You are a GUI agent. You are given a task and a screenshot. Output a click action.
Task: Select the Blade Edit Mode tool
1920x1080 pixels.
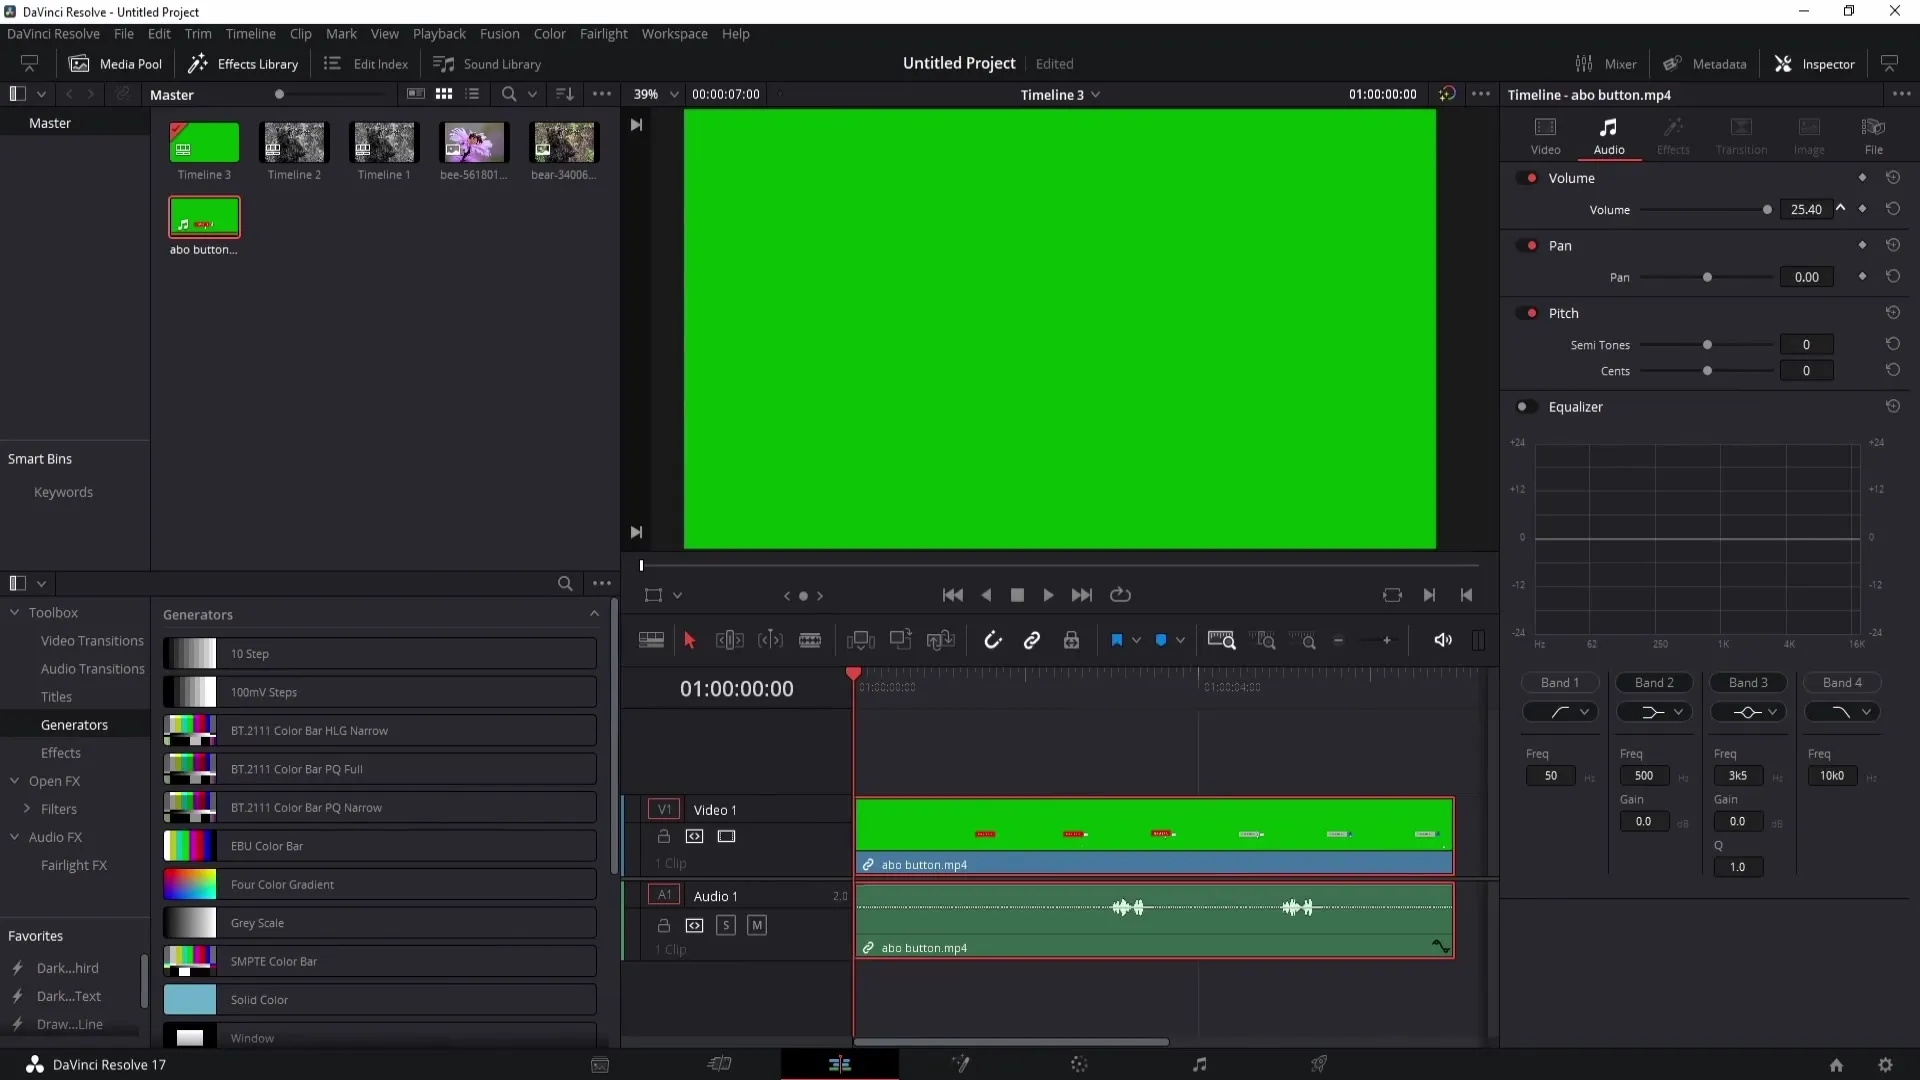pyautogui.click(x=810, y=641)
